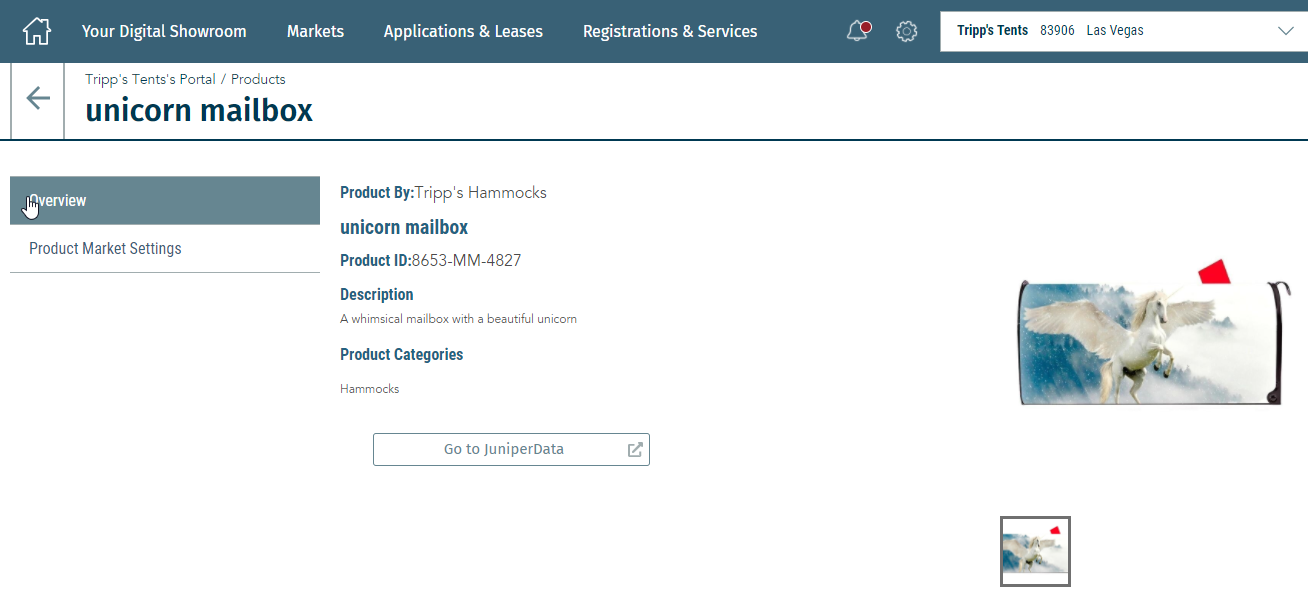
Task: Click the Go to JuniperData button
Action: point(511,450)
